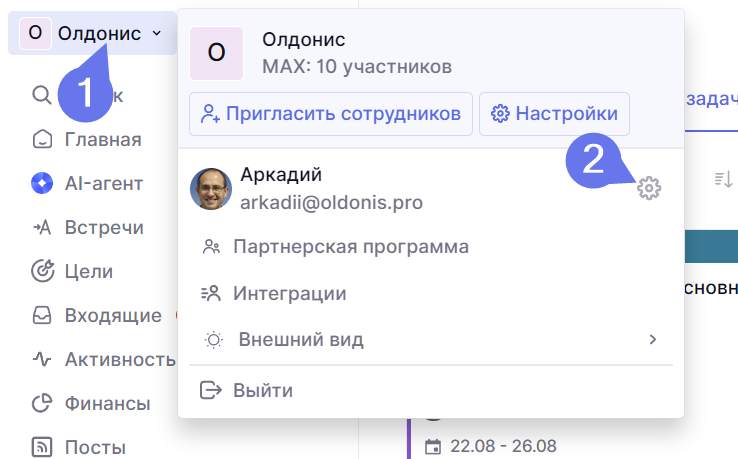The image size is (738, 459).
Task: Click the search magnifier icon
Action: coord(42,95)
